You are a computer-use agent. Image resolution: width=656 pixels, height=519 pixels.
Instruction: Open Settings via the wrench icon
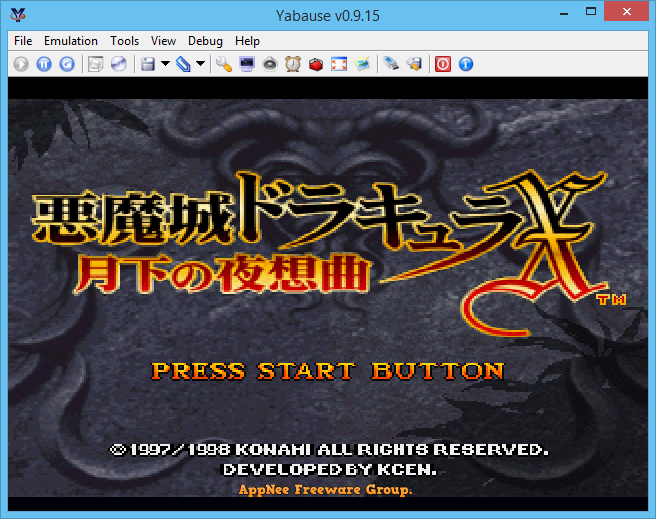point(224,64)
